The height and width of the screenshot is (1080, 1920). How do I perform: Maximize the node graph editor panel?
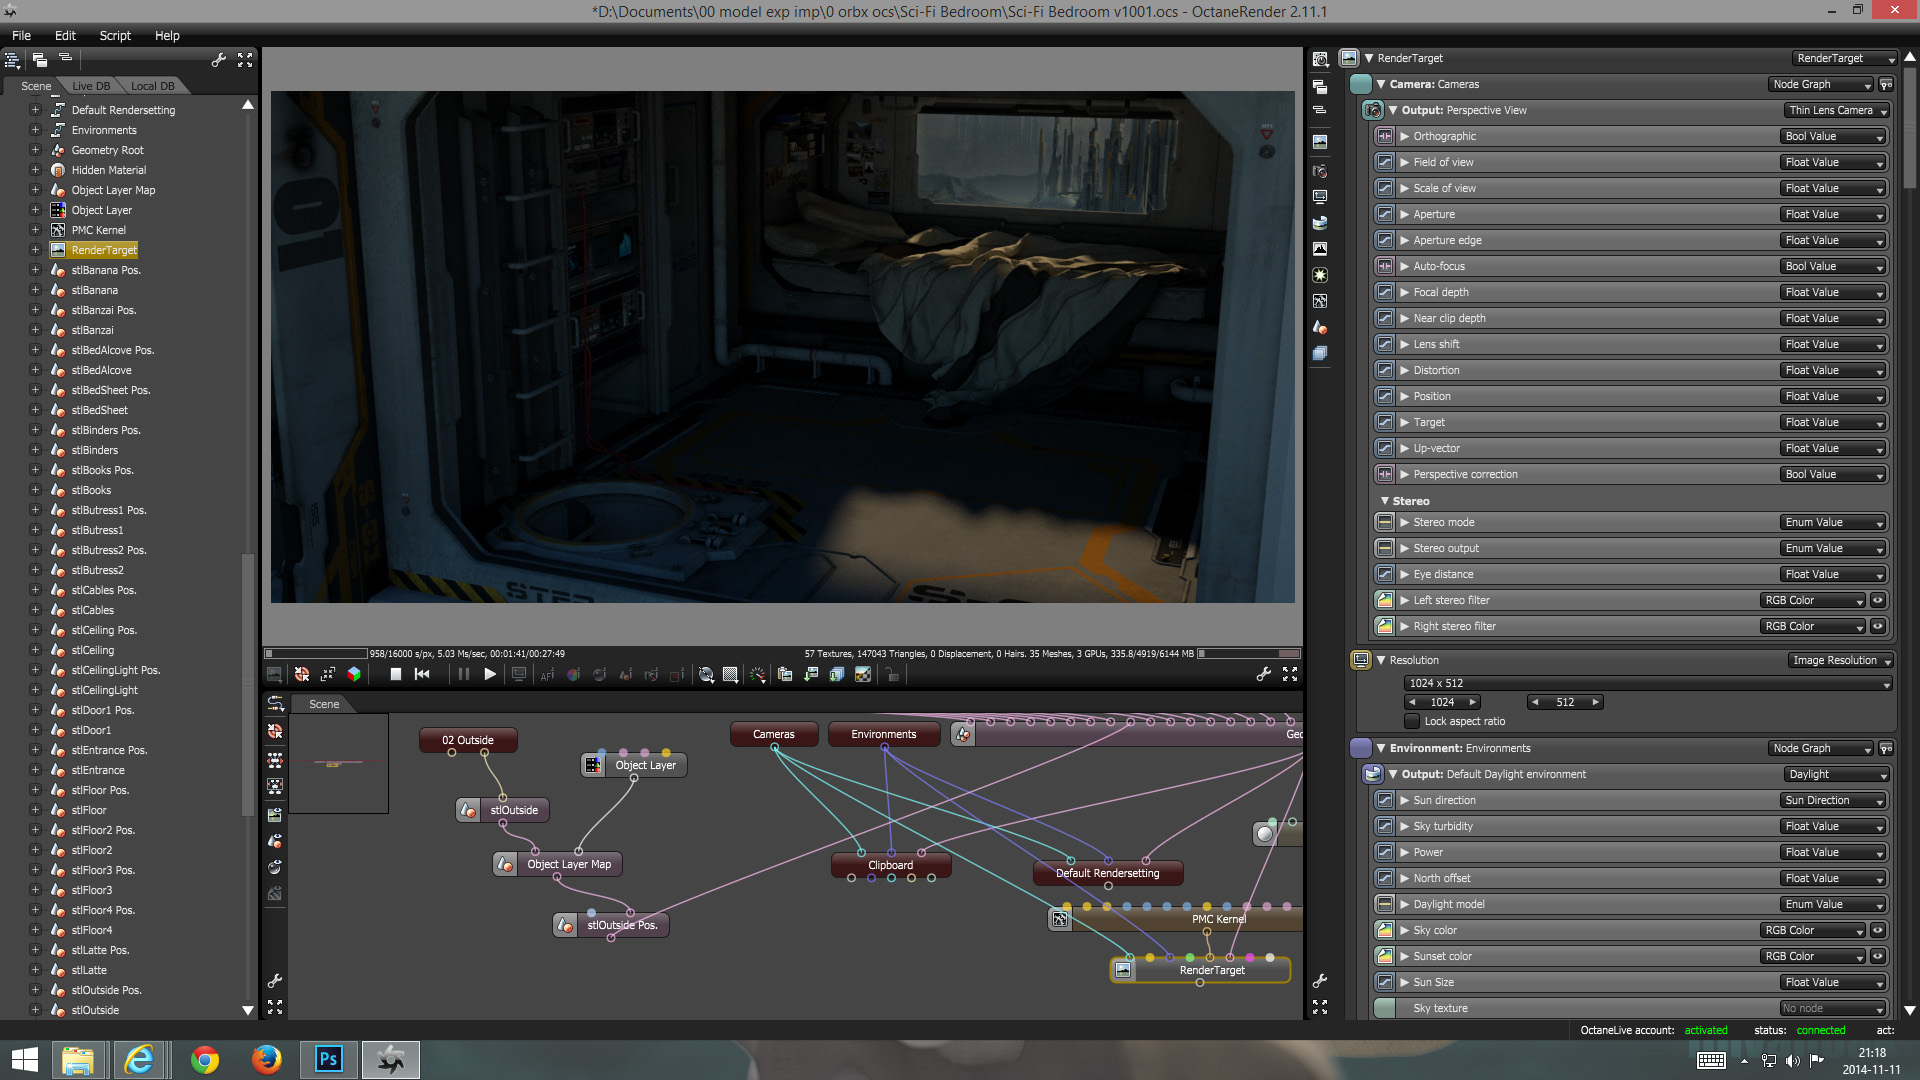(275, 1007)
